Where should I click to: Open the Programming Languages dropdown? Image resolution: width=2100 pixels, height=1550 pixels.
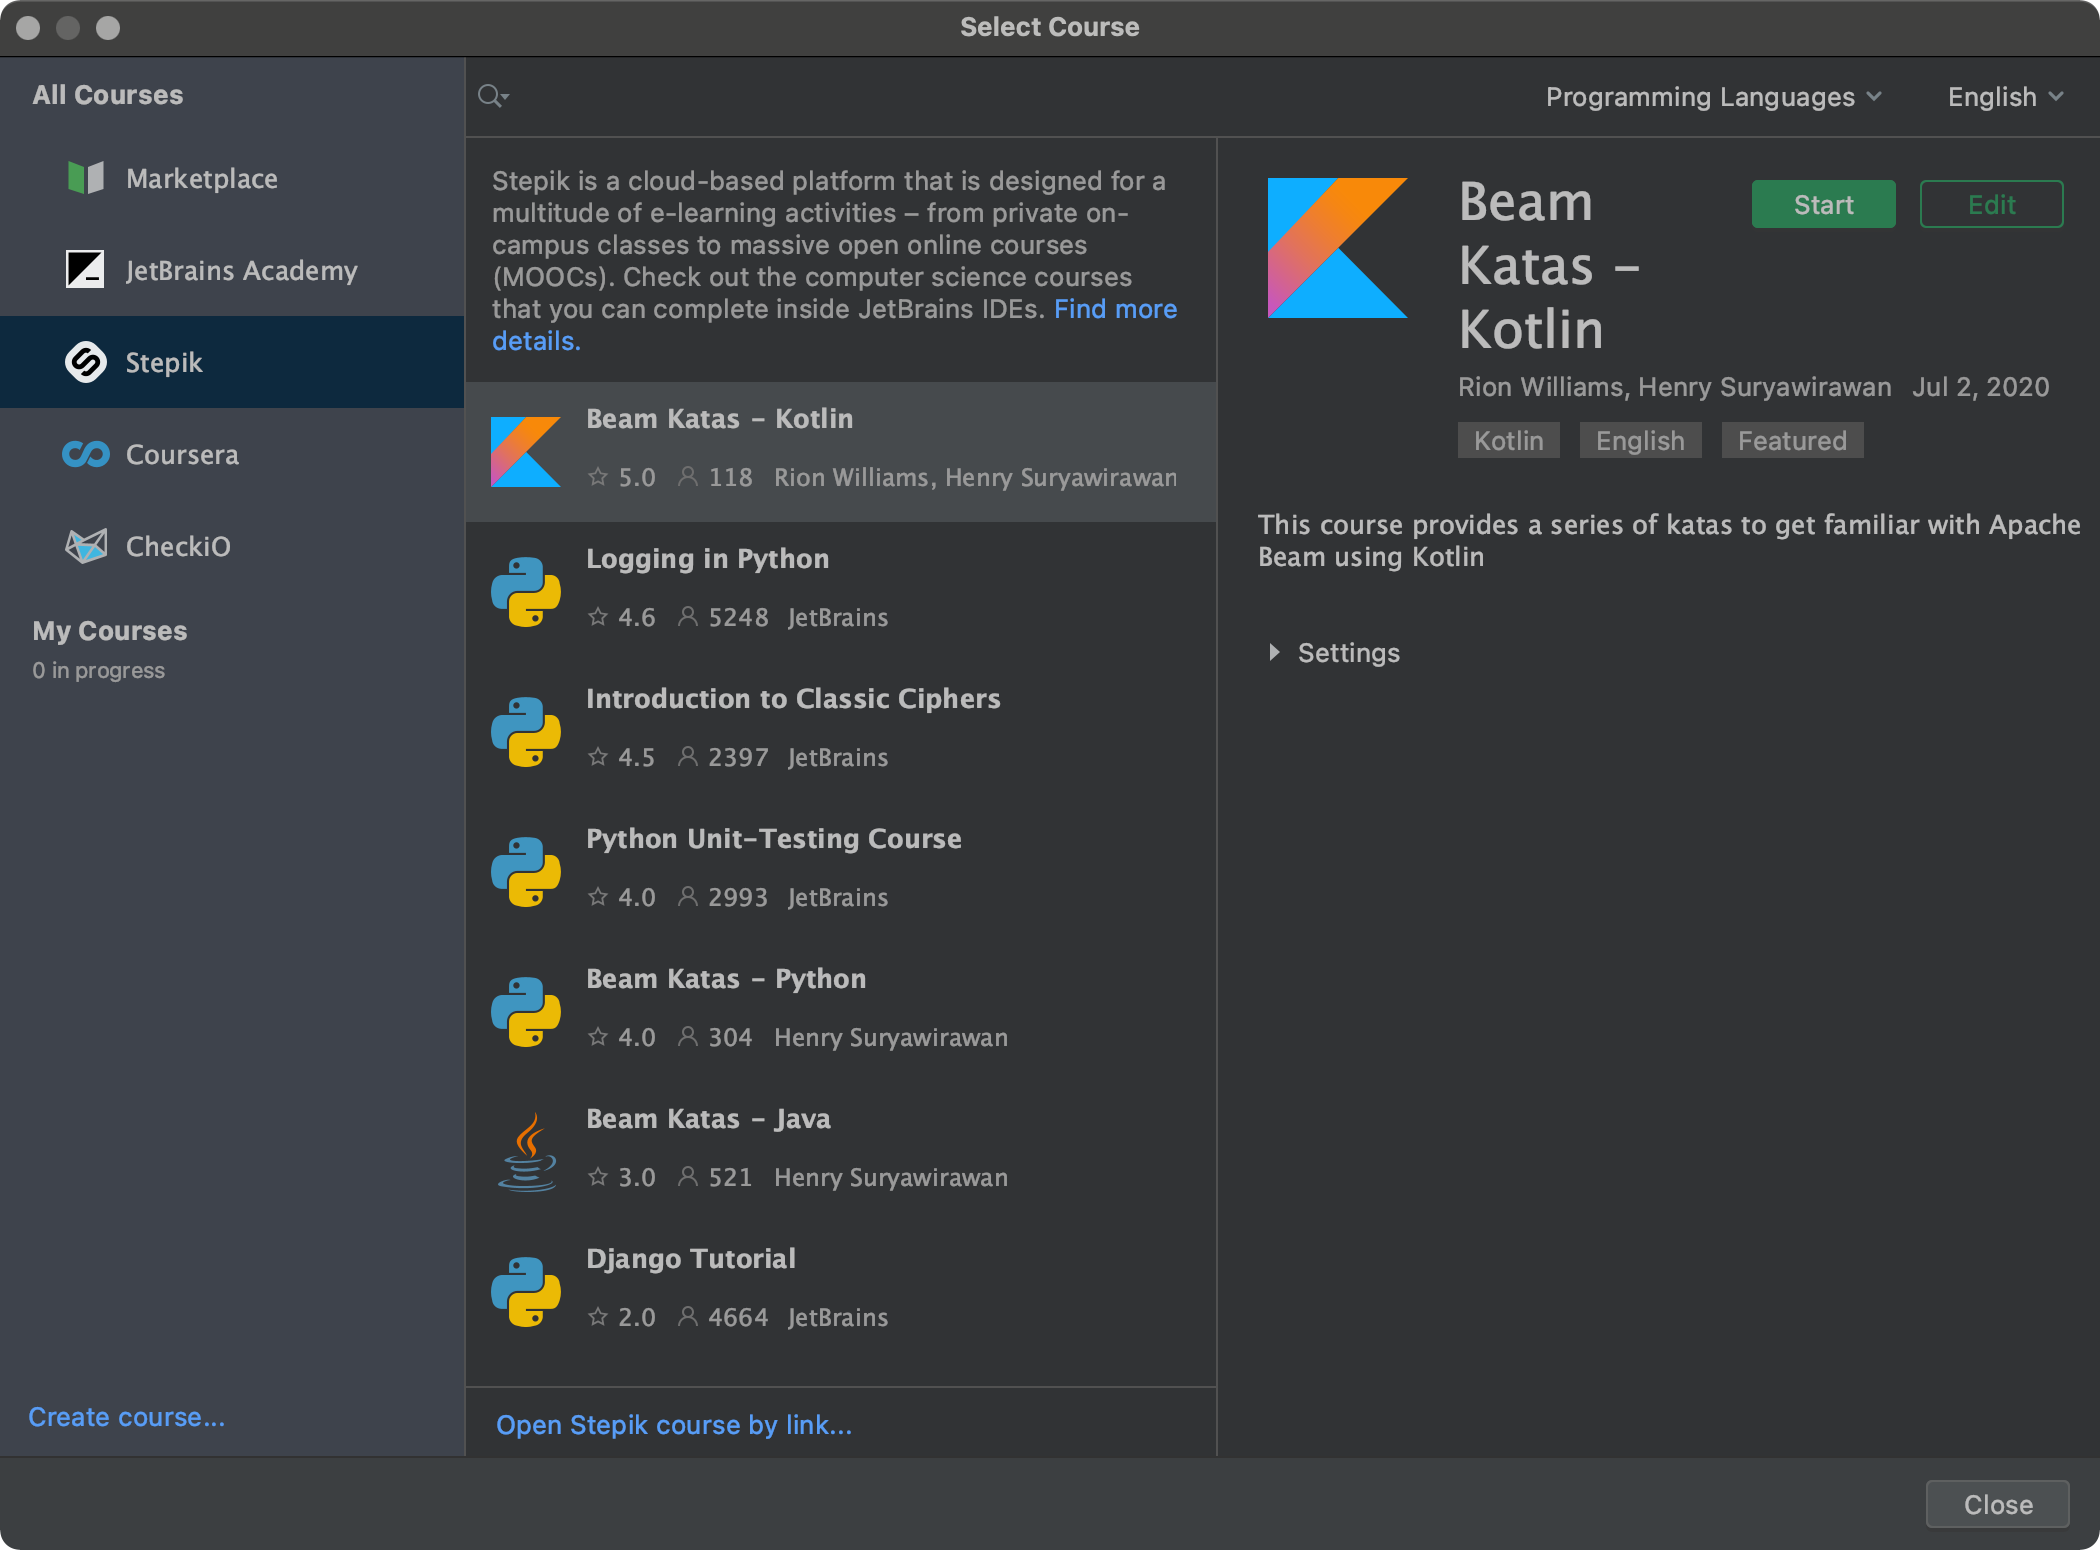[1710, 96]
